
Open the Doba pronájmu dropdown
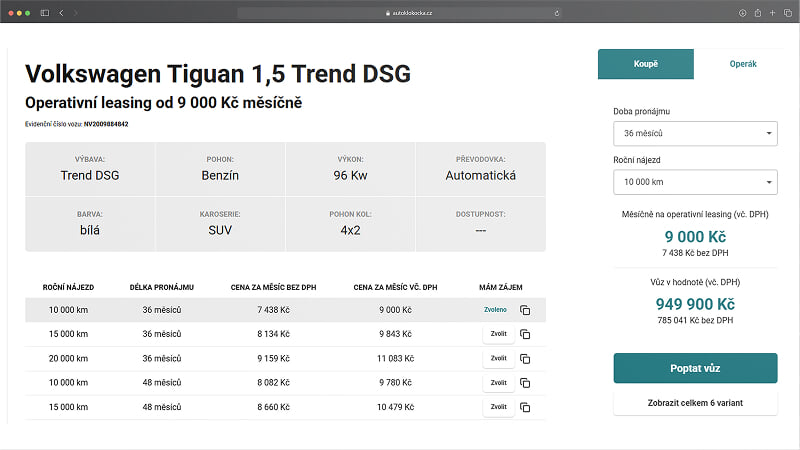pos(695,133)
